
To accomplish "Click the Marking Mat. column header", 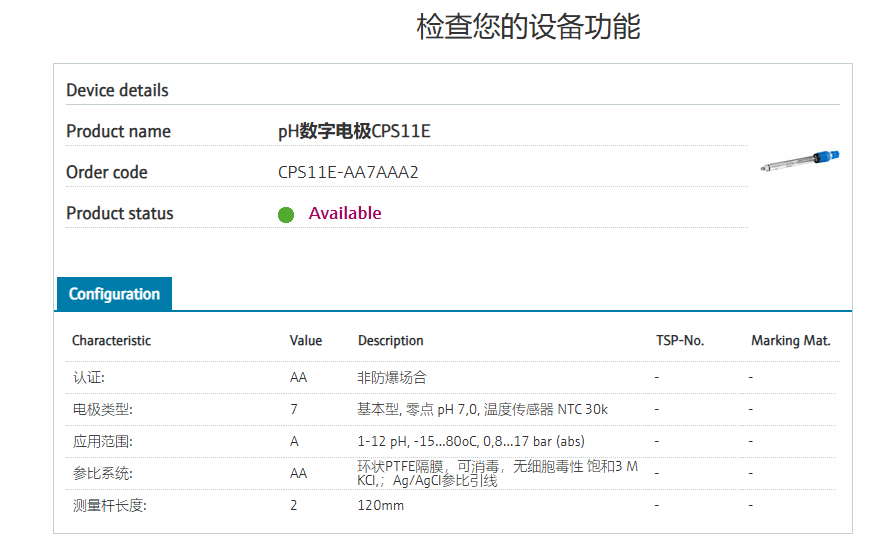I will [x=791, y=341].
